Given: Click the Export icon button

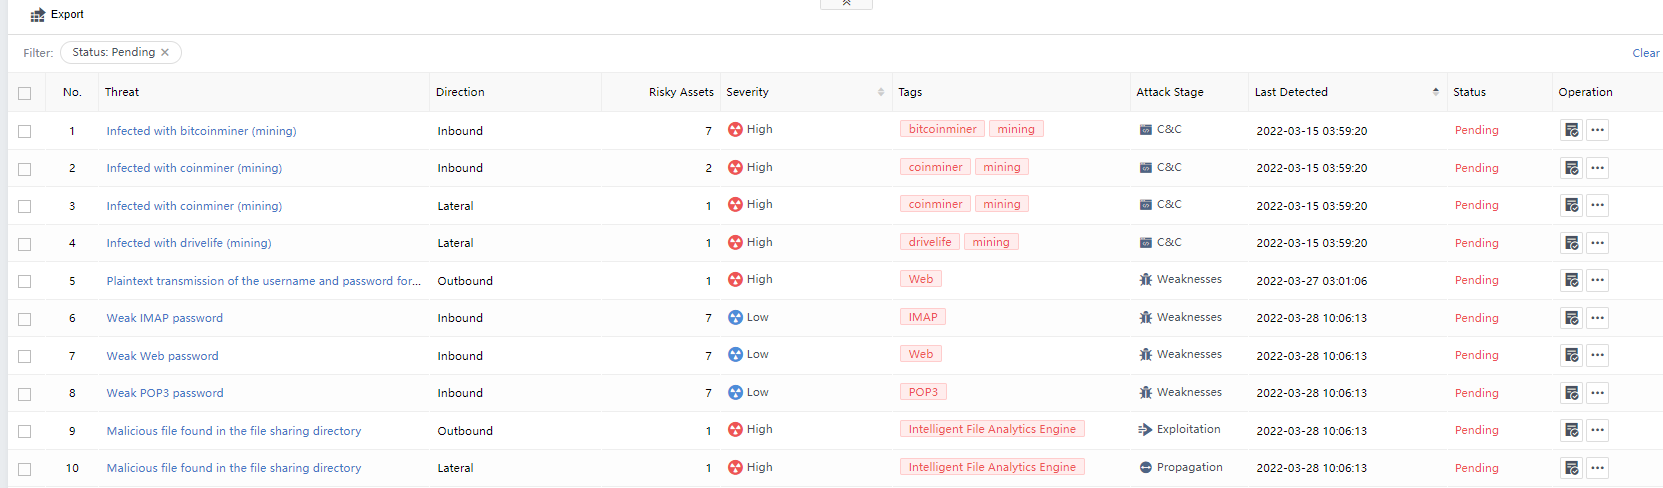Looking at the screenshot, I should click(38, 15).
